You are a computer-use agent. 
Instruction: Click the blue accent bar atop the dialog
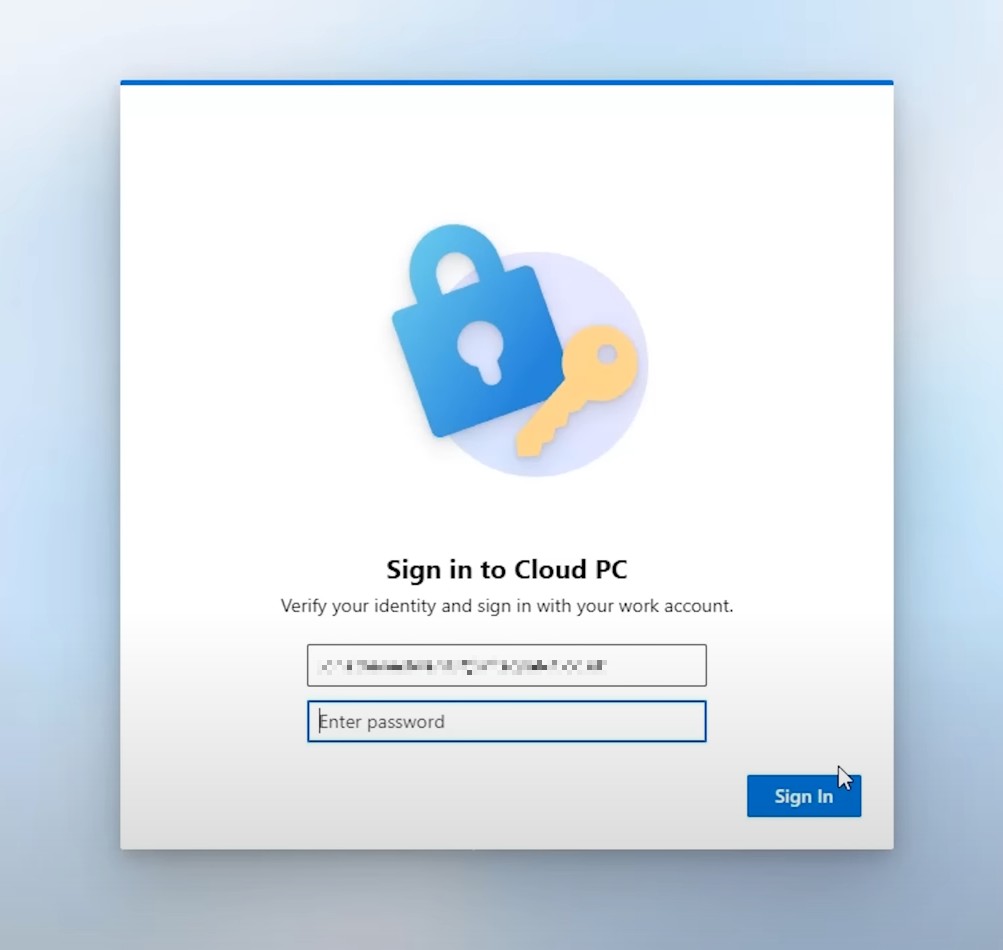pyautogui.click(x=507, y=83)
